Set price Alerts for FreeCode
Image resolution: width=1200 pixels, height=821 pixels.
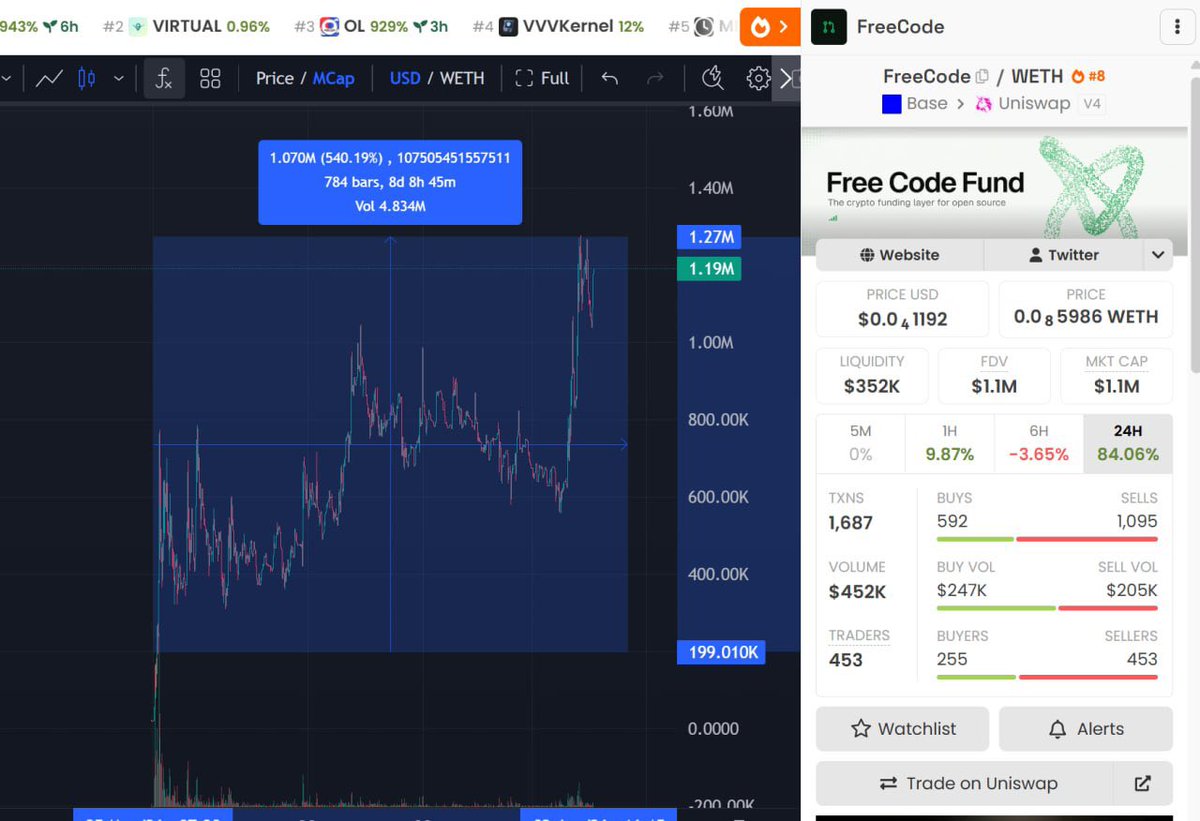pyautogui.click(x=1086, y=729)
